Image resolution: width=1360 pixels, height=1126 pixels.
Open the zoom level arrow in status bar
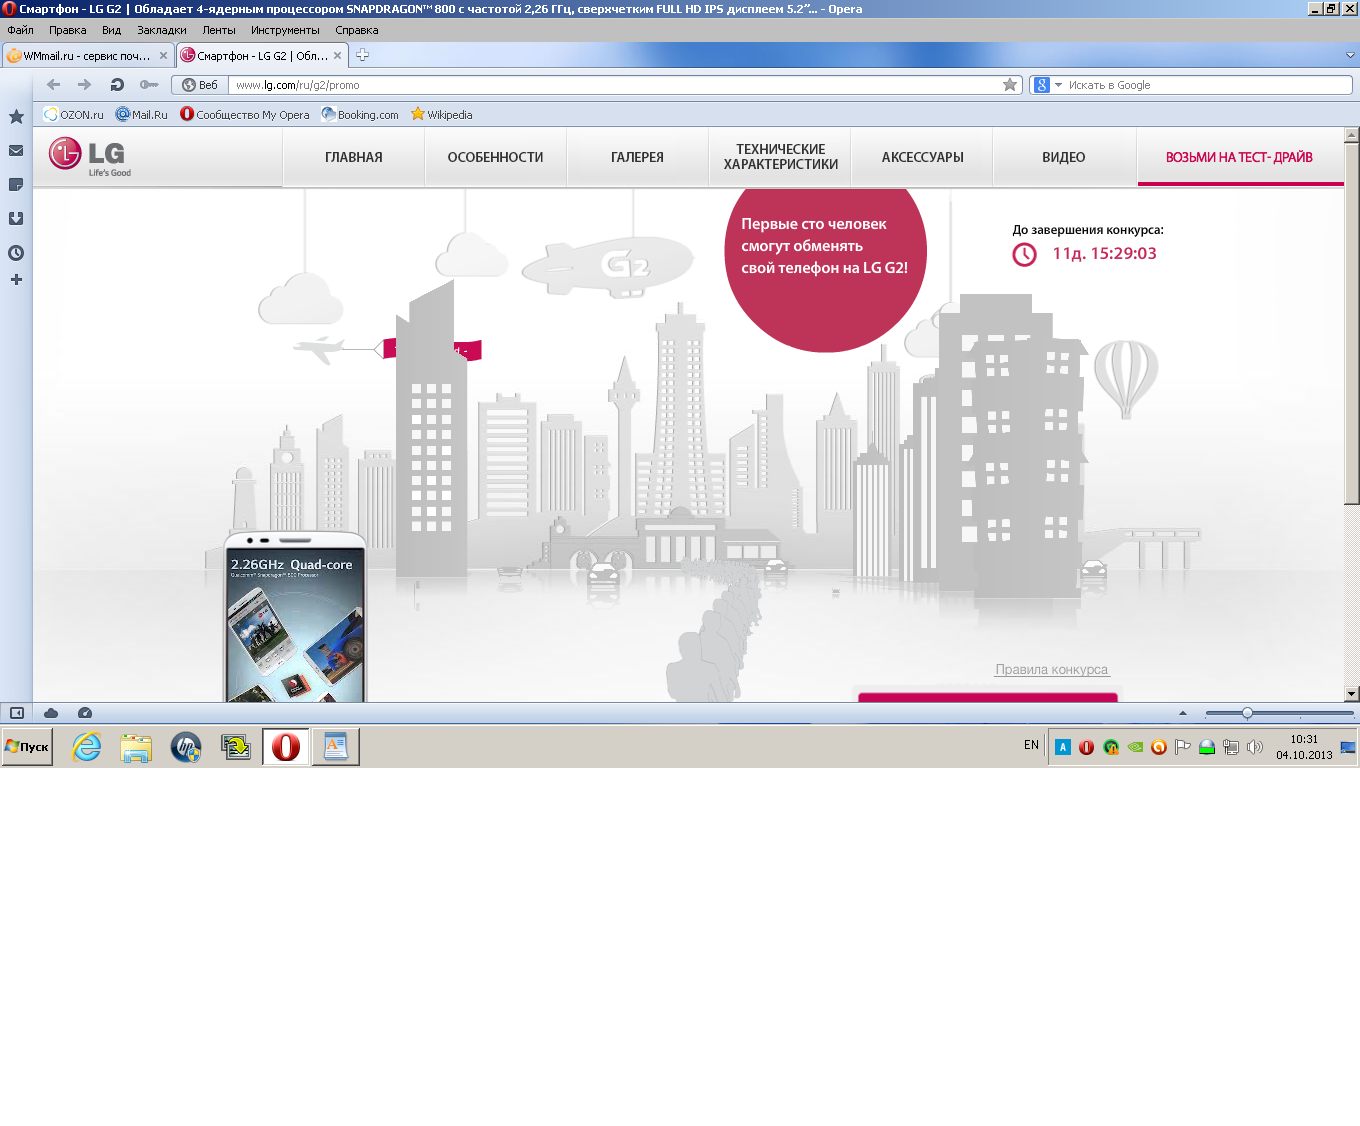1183,713
